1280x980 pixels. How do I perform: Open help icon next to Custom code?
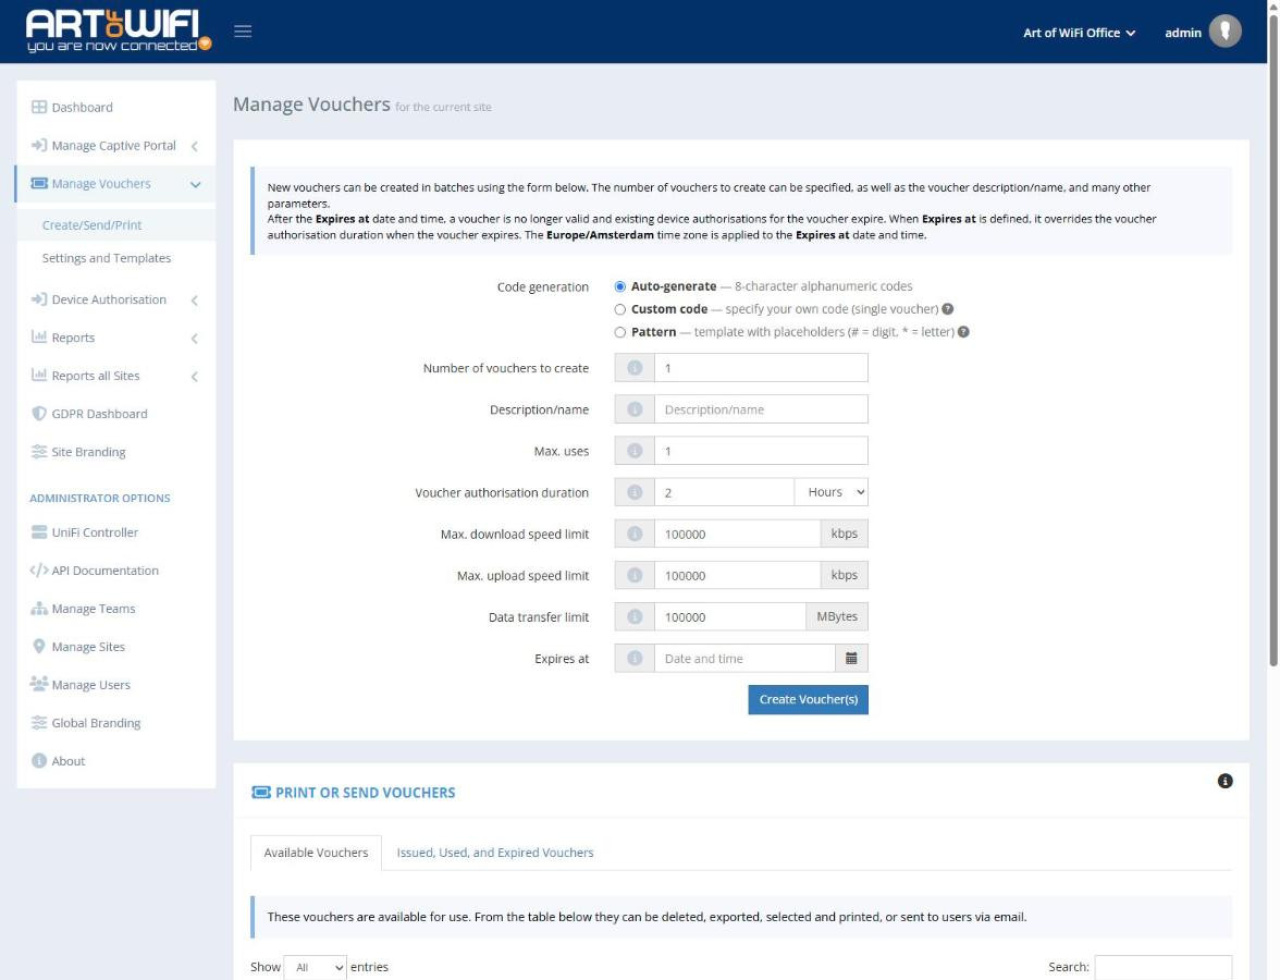click(947, 309)
